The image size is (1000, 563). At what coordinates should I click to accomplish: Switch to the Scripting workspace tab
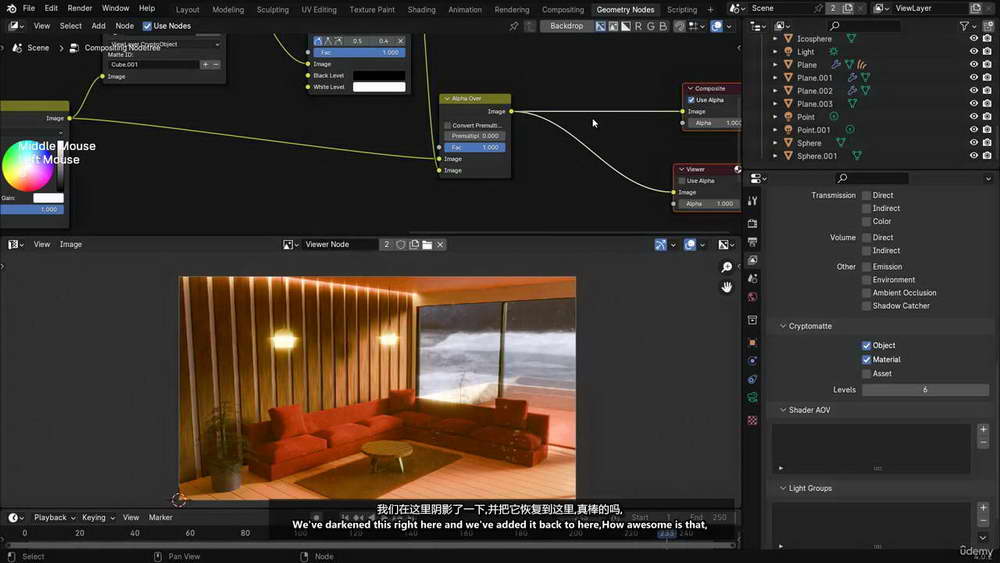pos(681,10)
